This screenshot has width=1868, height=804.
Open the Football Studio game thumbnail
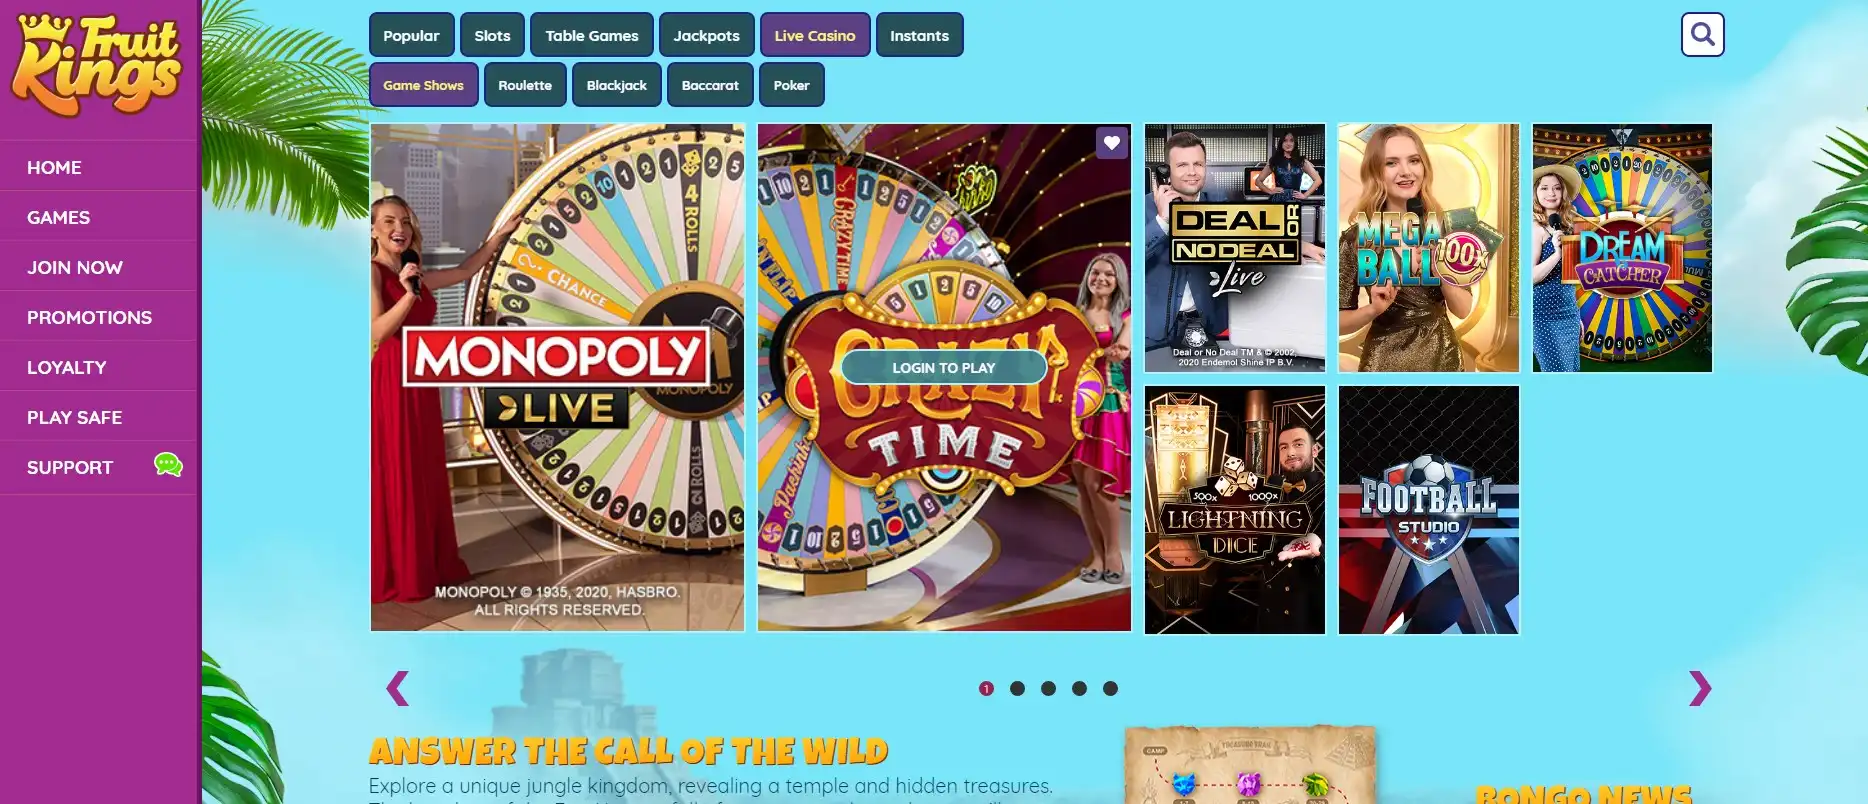[1428, 510]
